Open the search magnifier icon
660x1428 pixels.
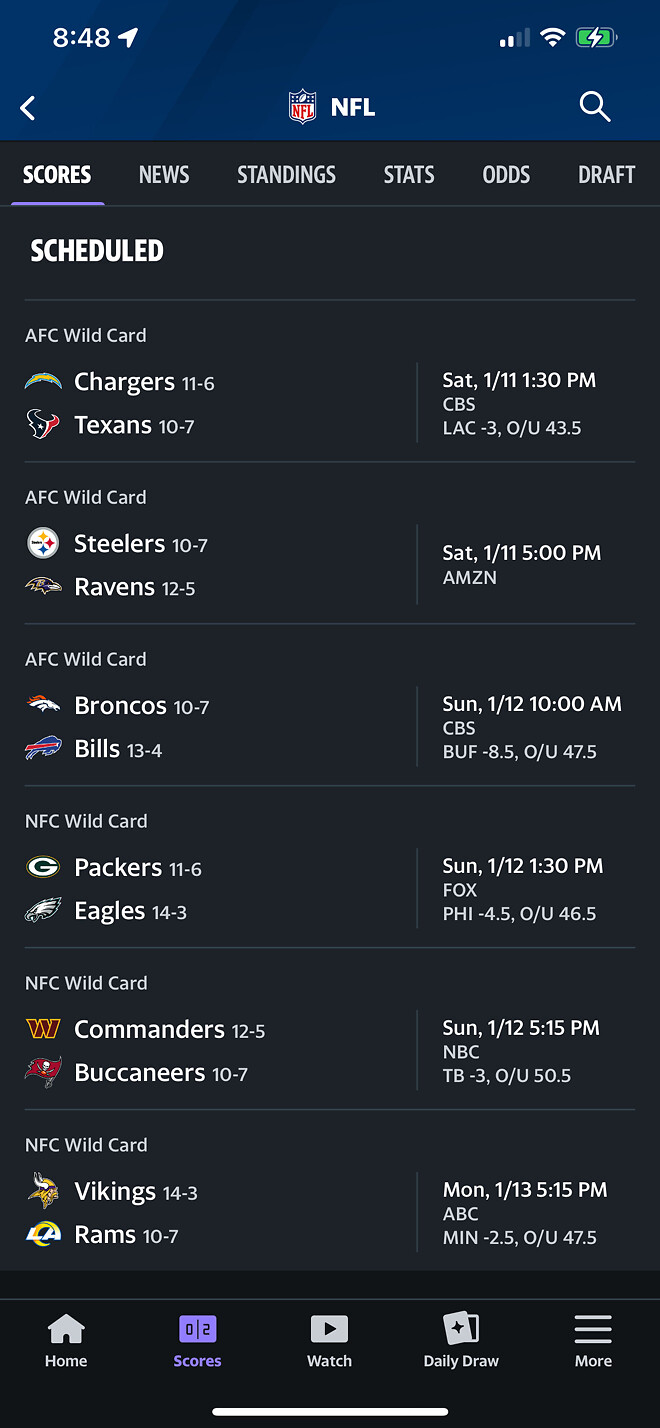595,107
